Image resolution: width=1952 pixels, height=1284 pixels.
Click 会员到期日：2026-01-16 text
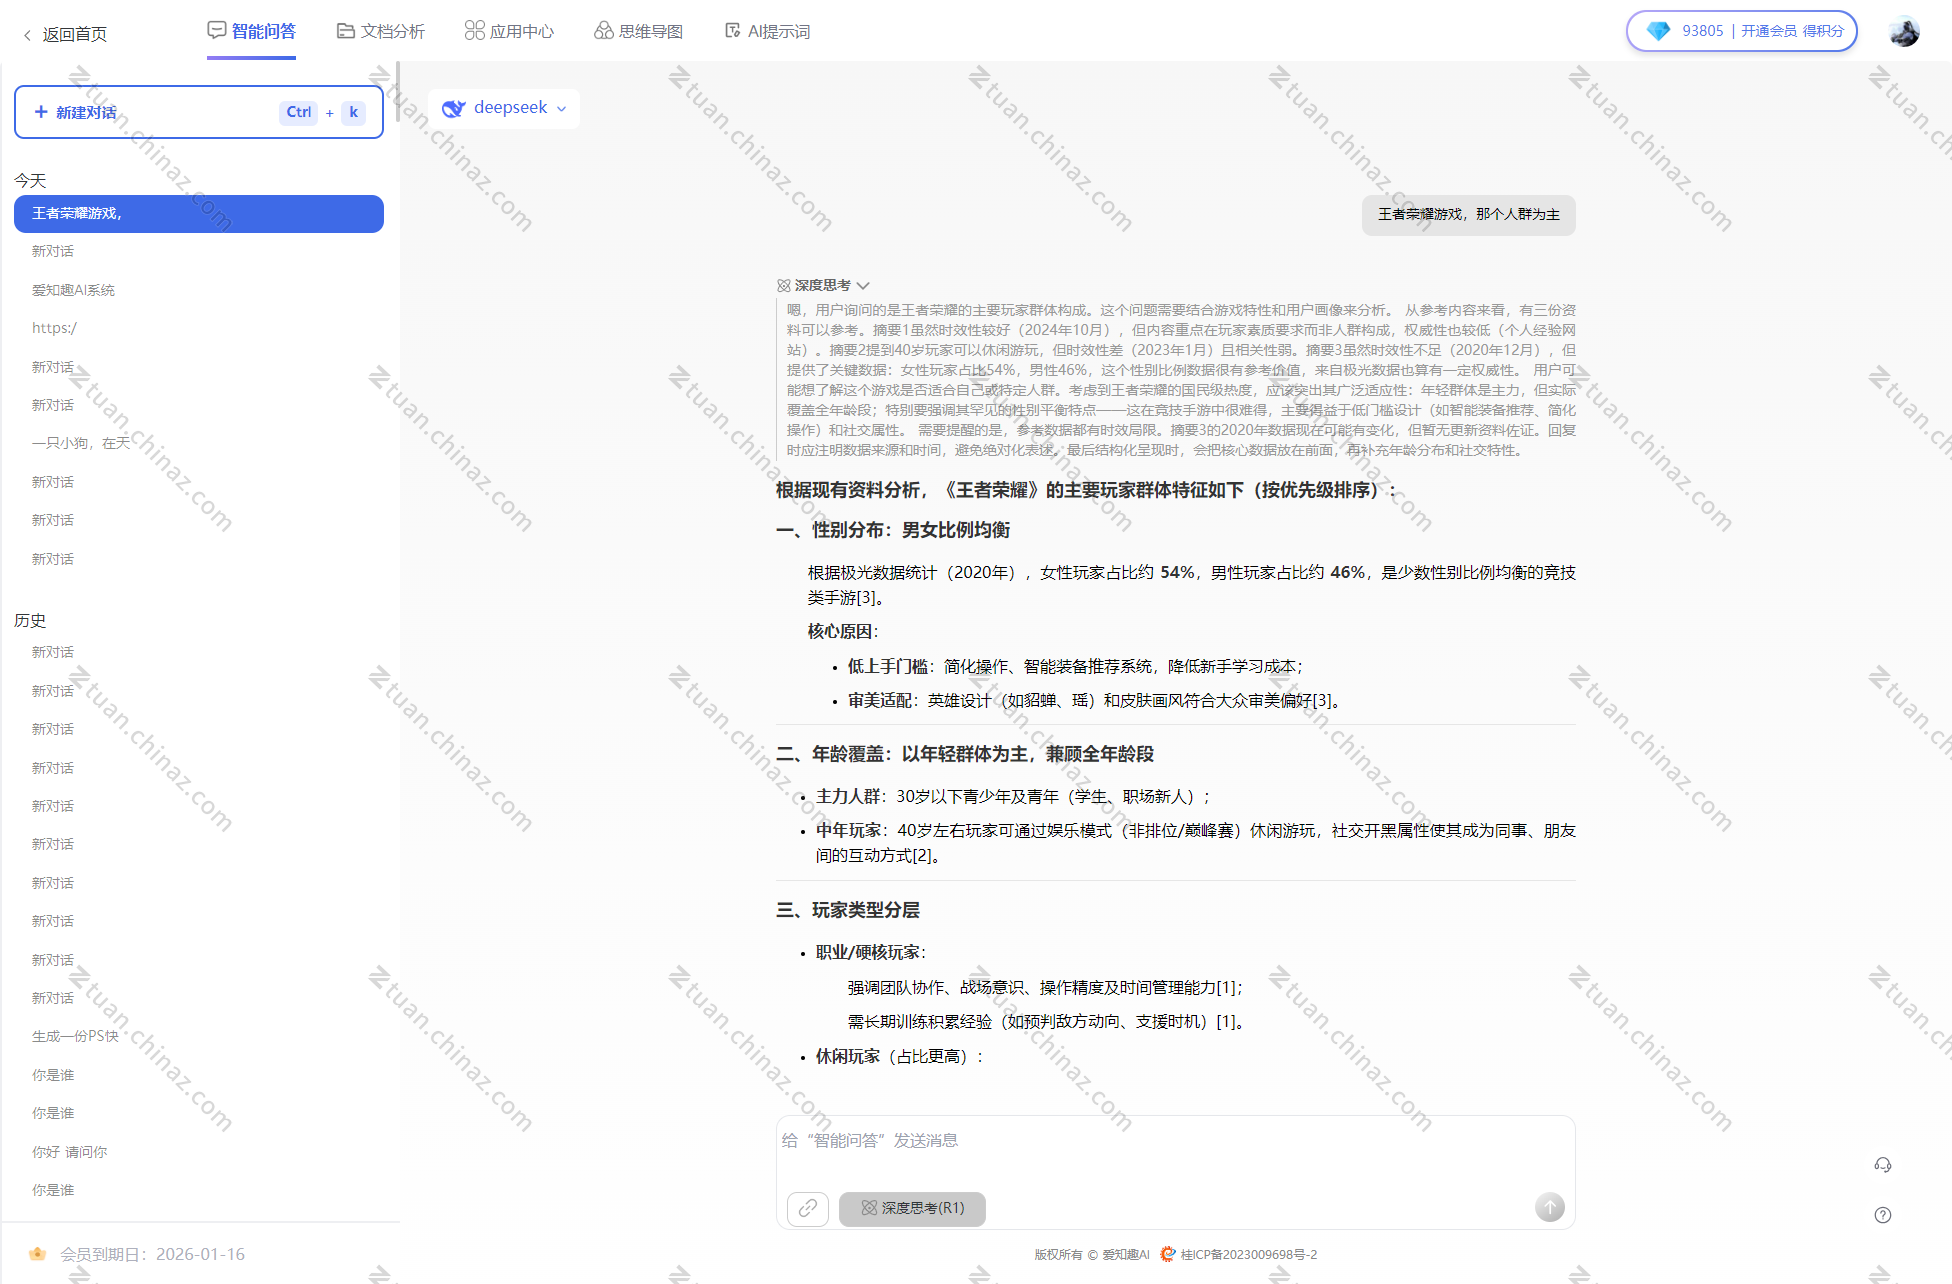(x=152, y=1254)
